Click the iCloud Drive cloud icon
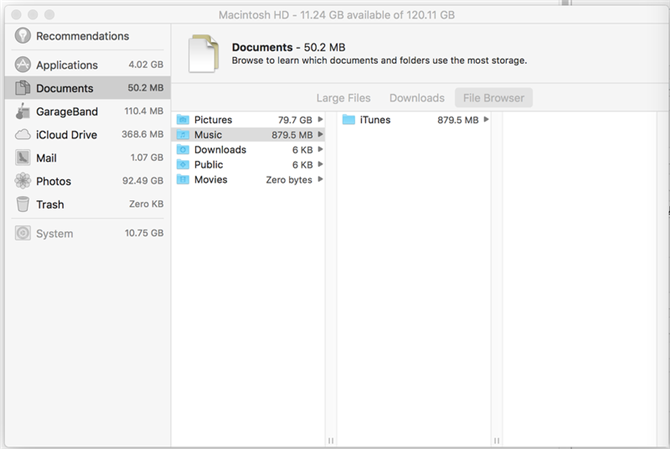Viewport: 670px width, 449px height. pyautogui.click(x=23, y=135)
